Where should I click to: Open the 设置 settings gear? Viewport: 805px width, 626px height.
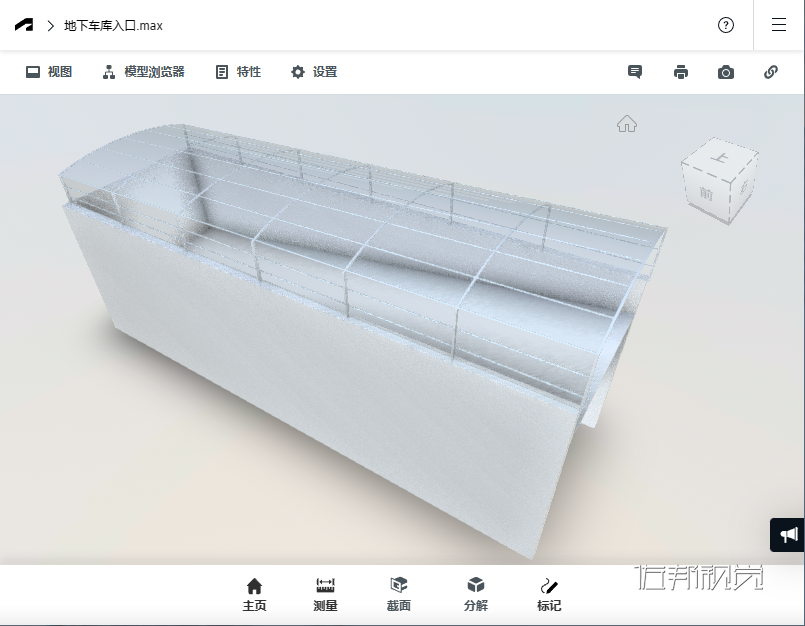click(313, 72)
